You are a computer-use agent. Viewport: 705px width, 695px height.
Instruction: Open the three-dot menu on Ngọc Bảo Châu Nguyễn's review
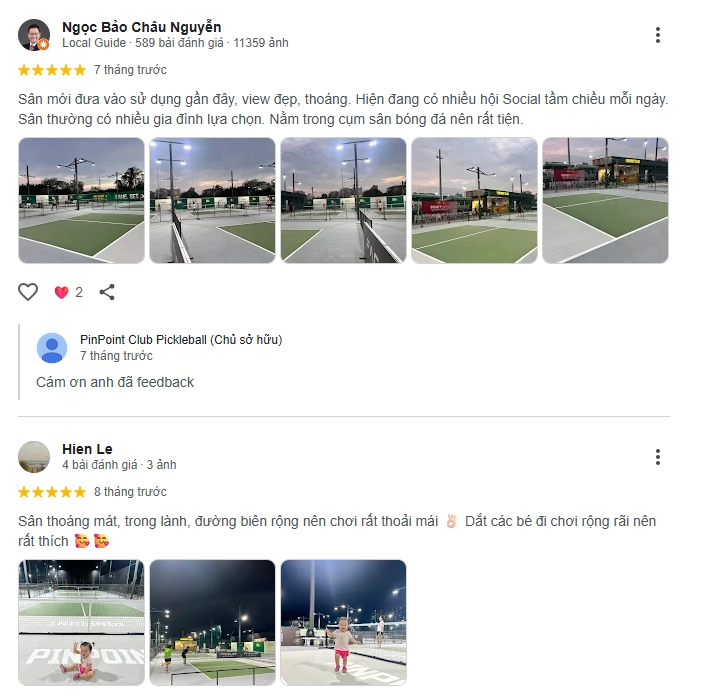point(657,35)
